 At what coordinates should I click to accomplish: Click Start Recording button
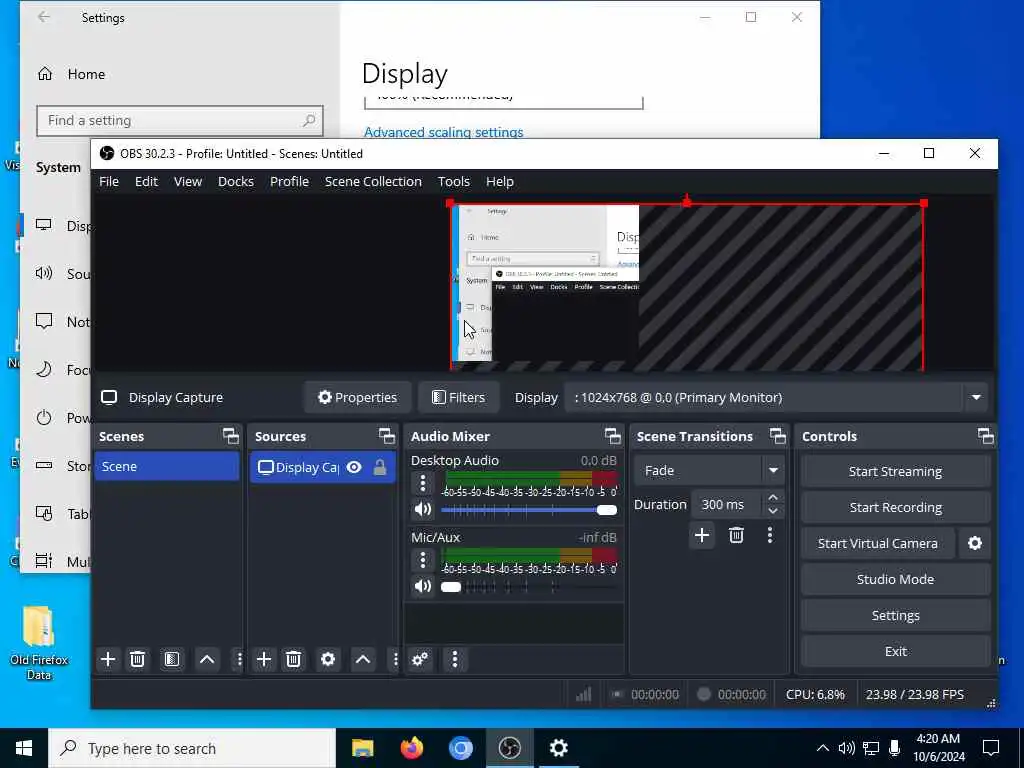pos(895,507)
